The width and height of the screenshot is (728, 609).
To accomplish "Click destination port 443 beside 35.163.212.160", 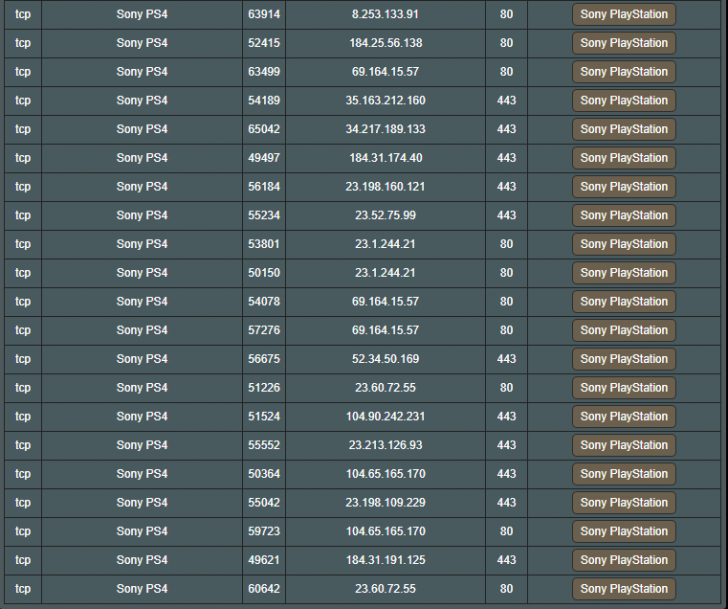I will tap(506, 101).
